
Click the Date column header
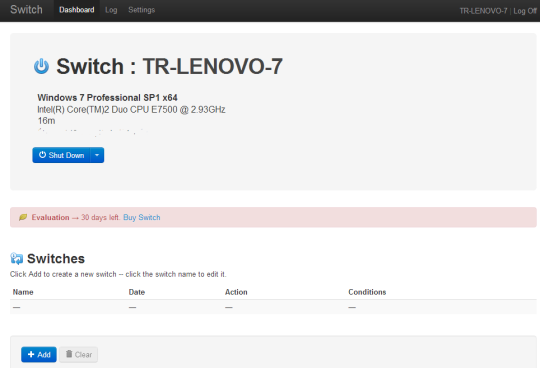click(137, 292)
